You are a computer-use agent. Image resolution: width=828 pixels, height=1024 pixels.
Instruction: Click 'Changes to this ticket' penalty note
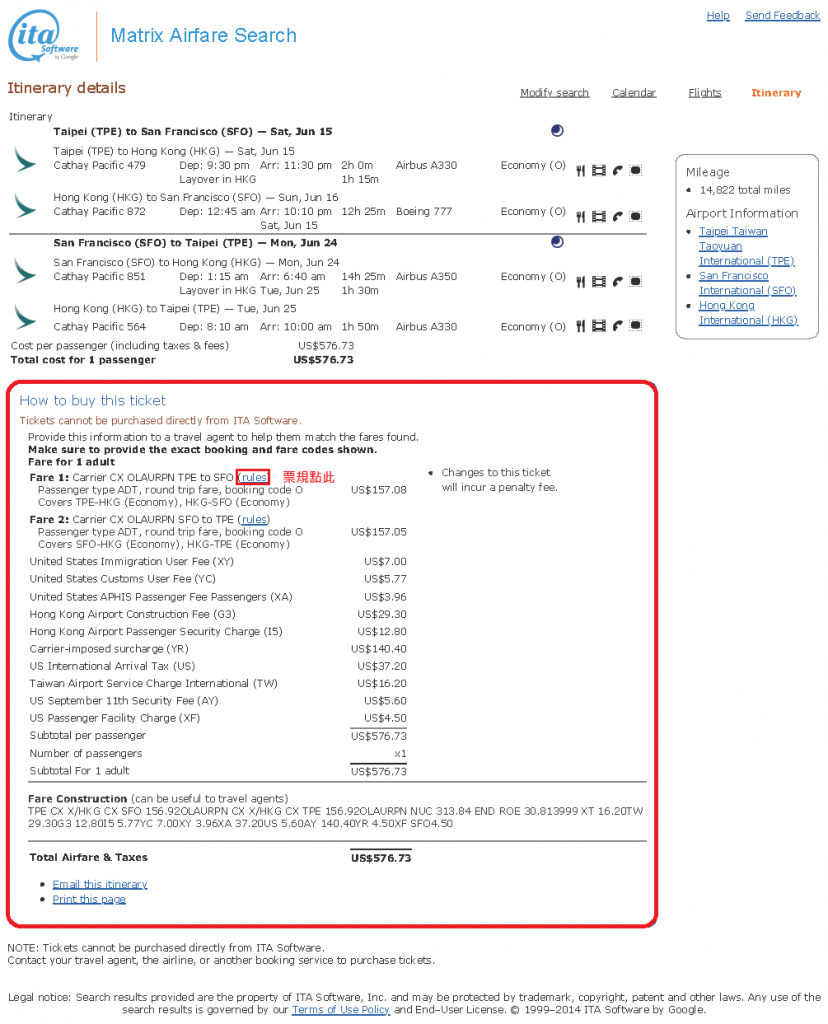500,480
